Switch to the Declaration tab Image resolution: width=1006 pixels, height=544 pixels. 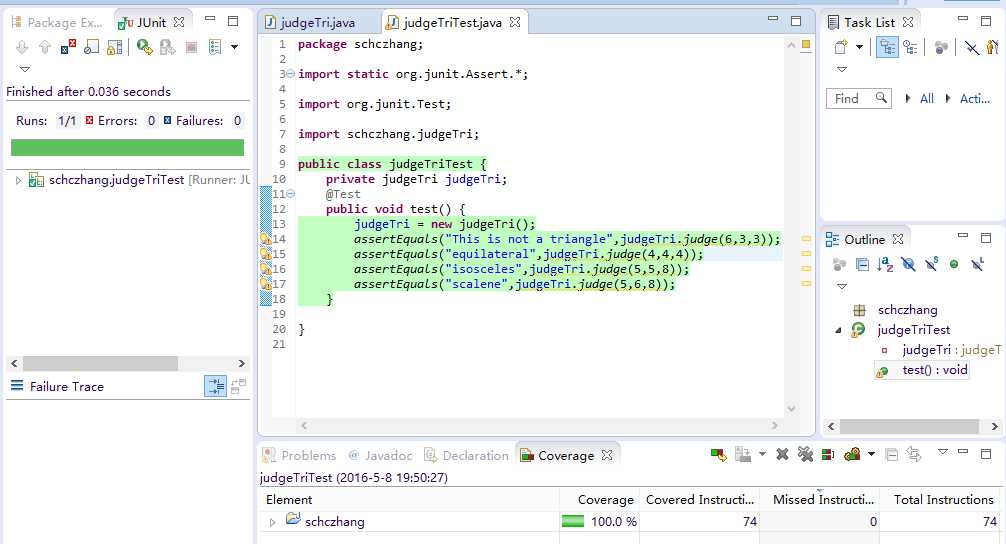point(467,455)
